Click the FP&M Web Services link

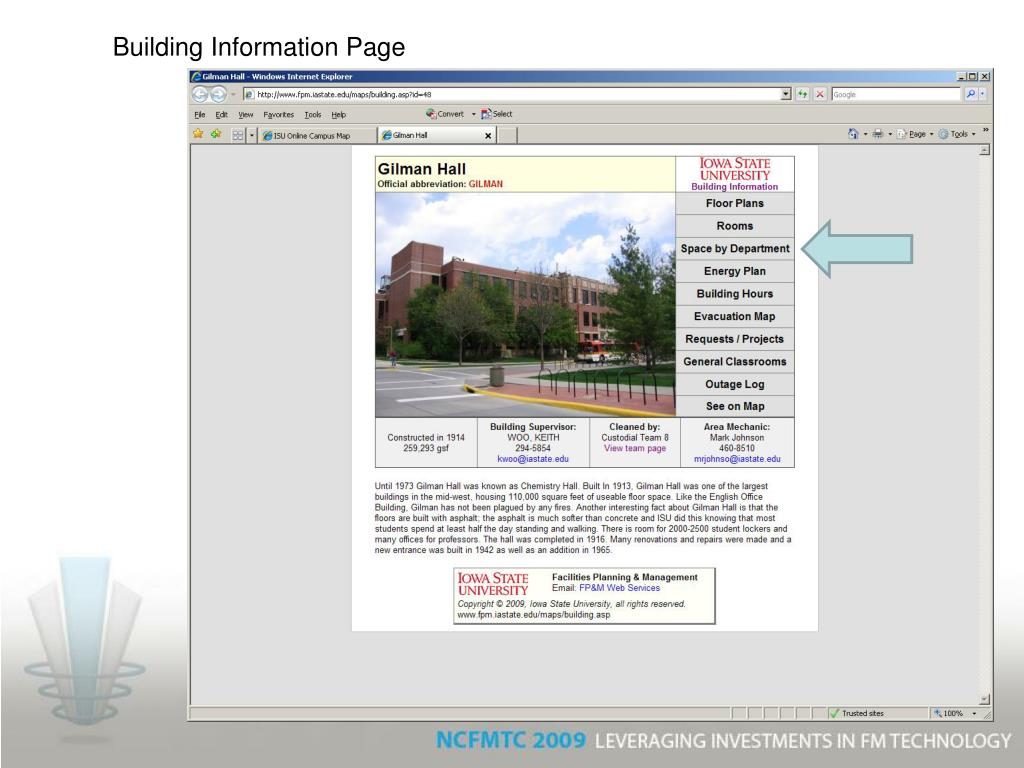point(619,588)
